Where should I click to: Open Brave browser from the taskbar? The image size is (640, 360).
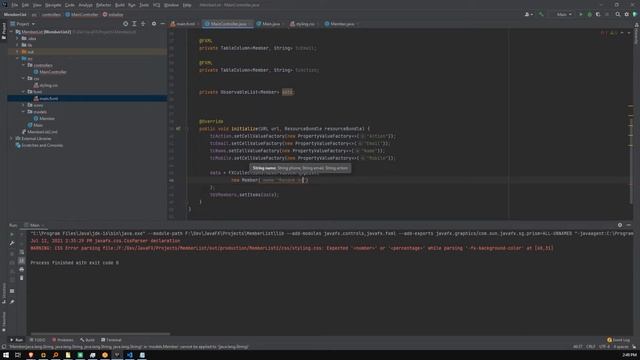(31, 355)
